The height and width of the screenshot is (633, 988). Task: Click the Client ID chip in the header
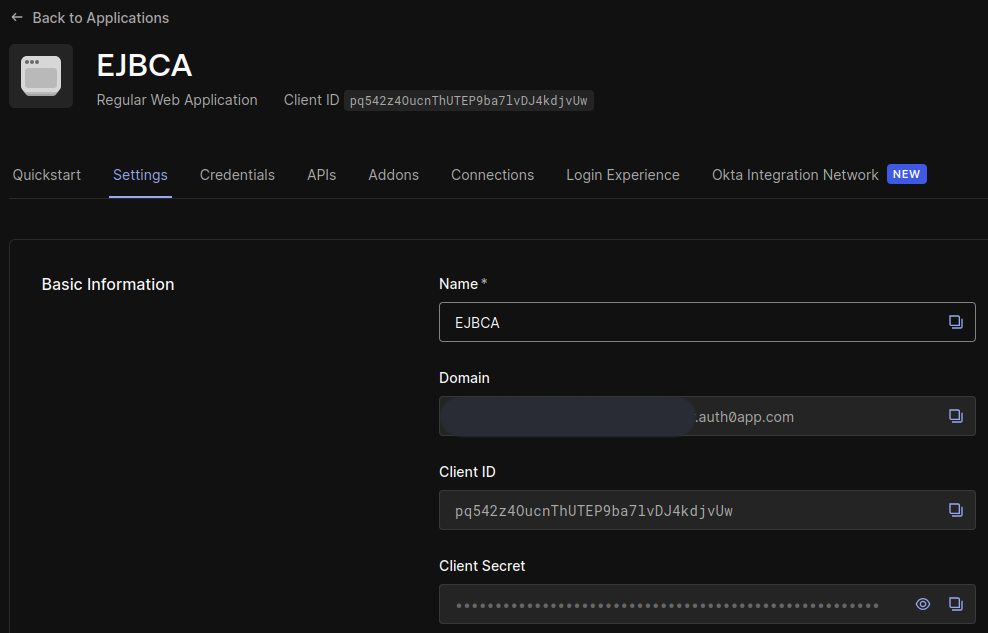(x=468, y=100)
